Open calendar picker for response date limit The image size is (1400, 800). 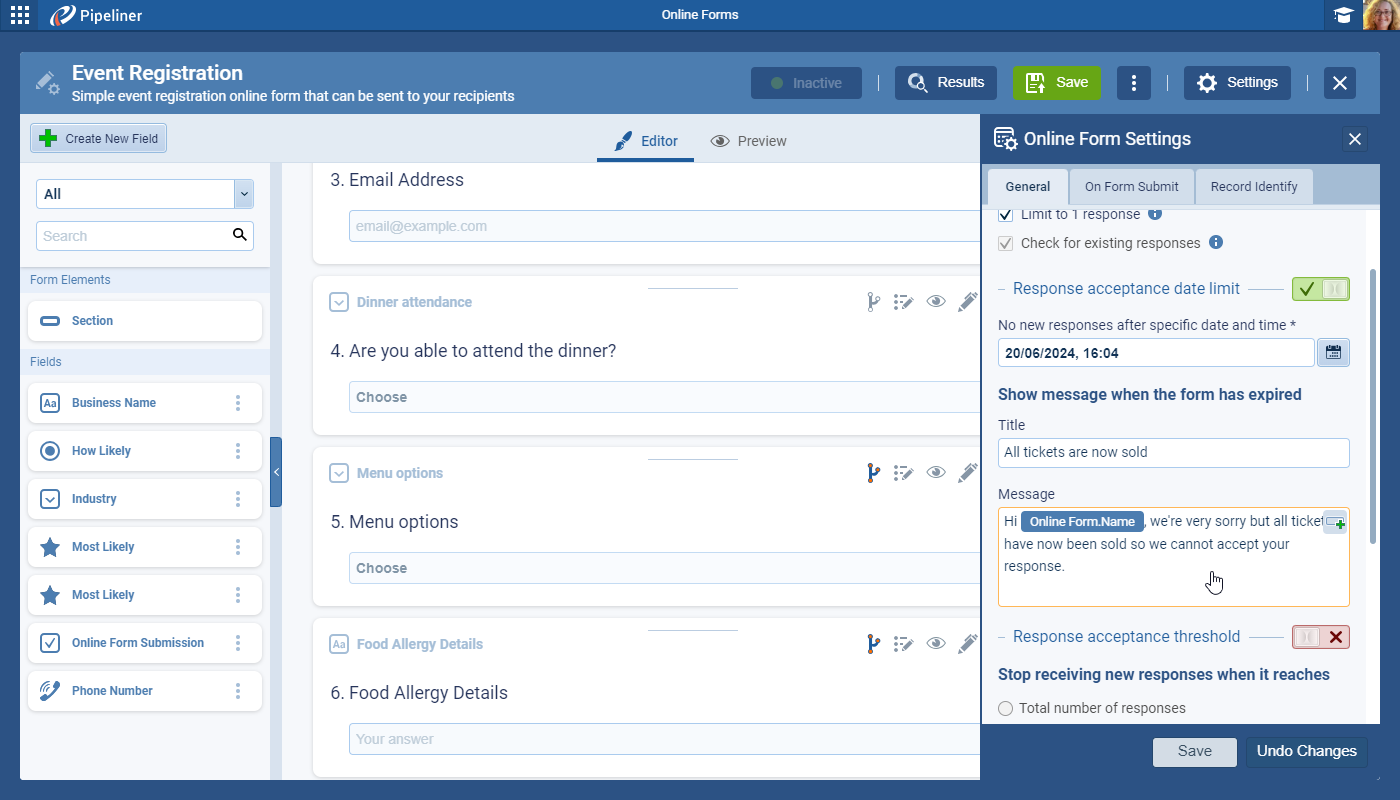[1333, 352]
